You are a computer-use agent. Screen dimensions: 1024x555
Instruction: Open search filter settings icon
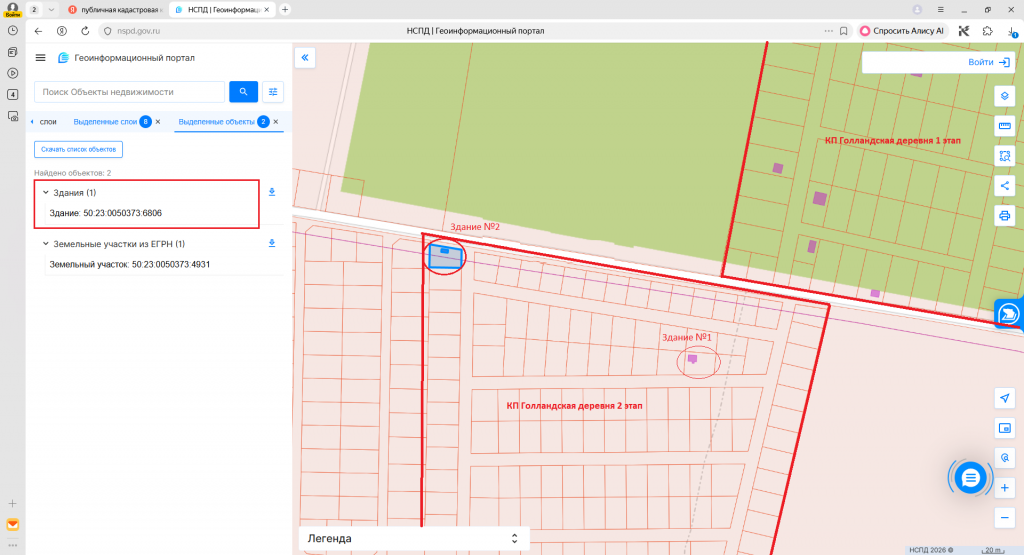click(273, 92)
